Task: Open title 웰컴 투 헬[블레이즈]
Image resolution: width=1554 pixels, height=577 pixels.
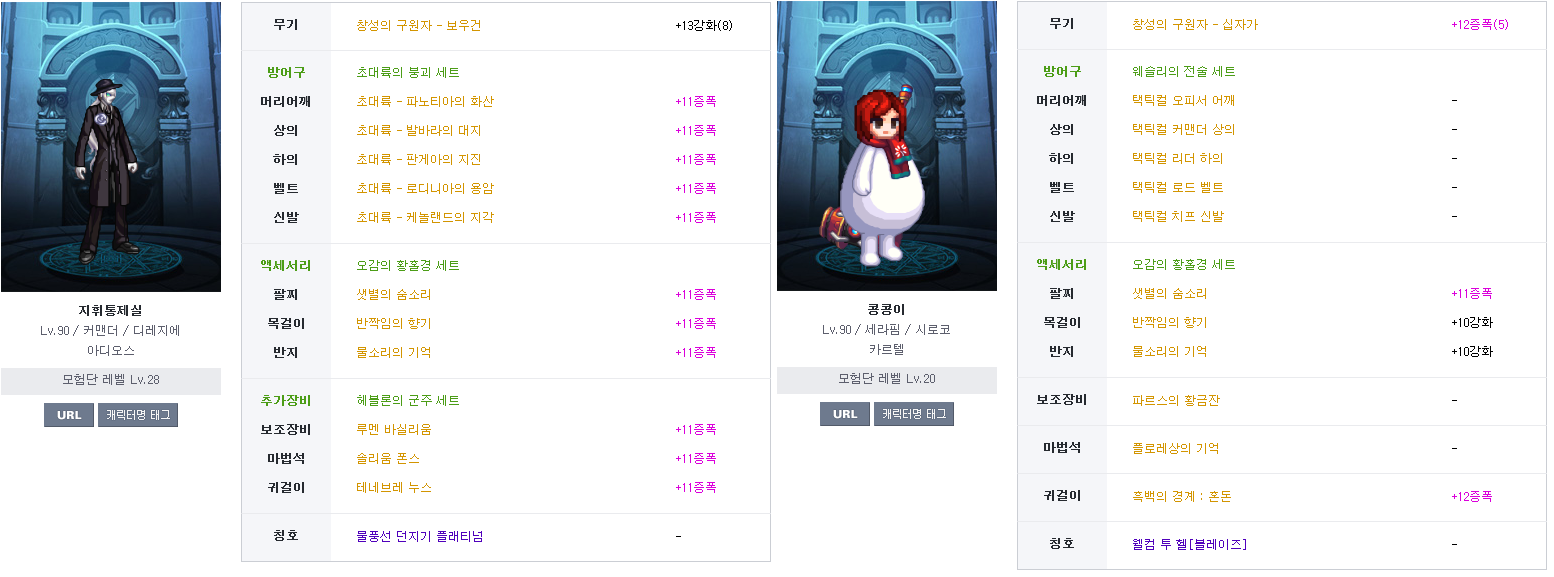Action: click(1189, 544)
